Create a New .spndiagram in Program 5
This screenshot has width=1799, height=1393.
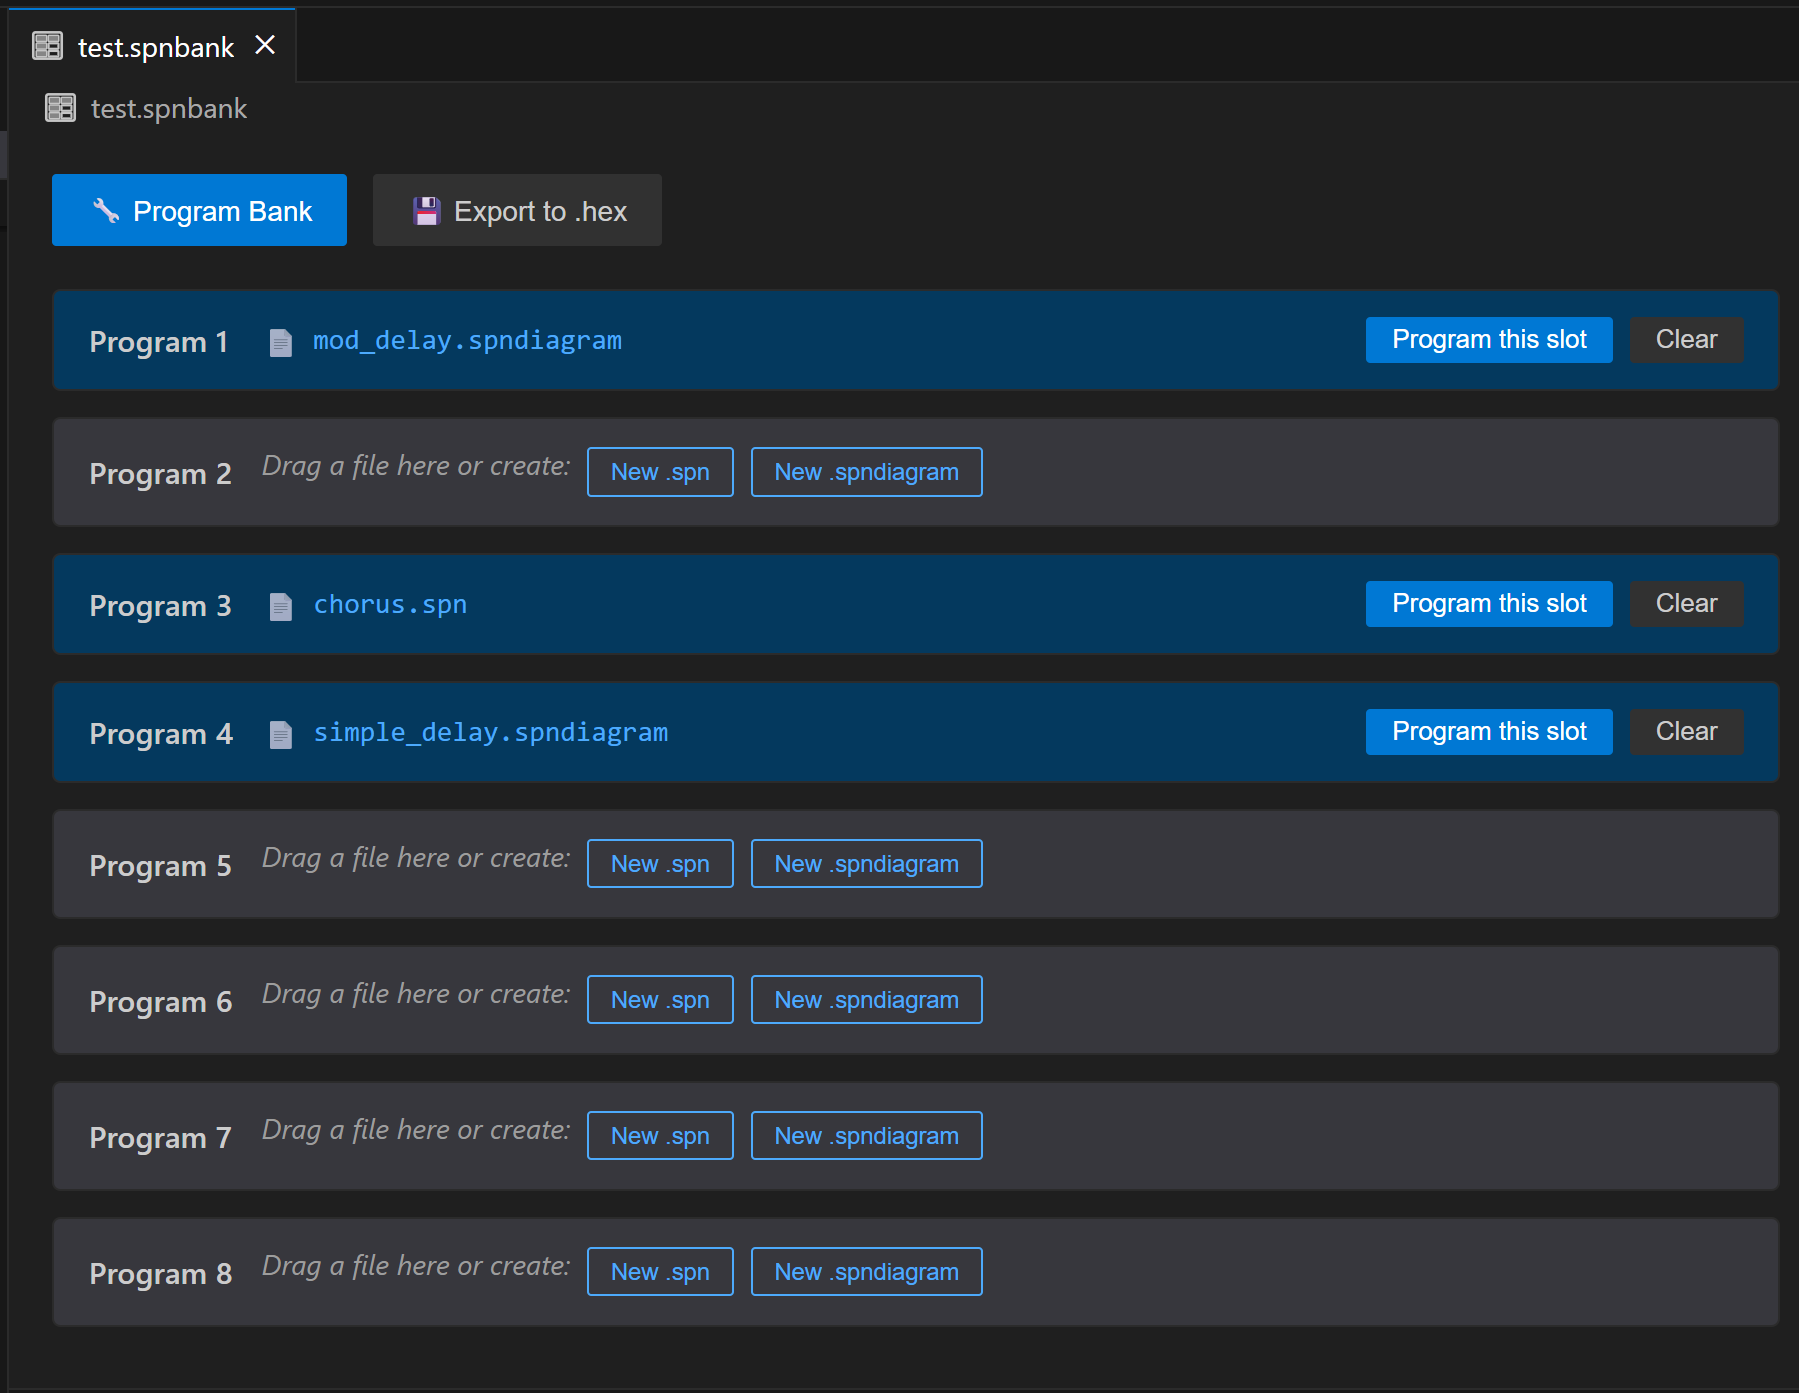(866, 864)
